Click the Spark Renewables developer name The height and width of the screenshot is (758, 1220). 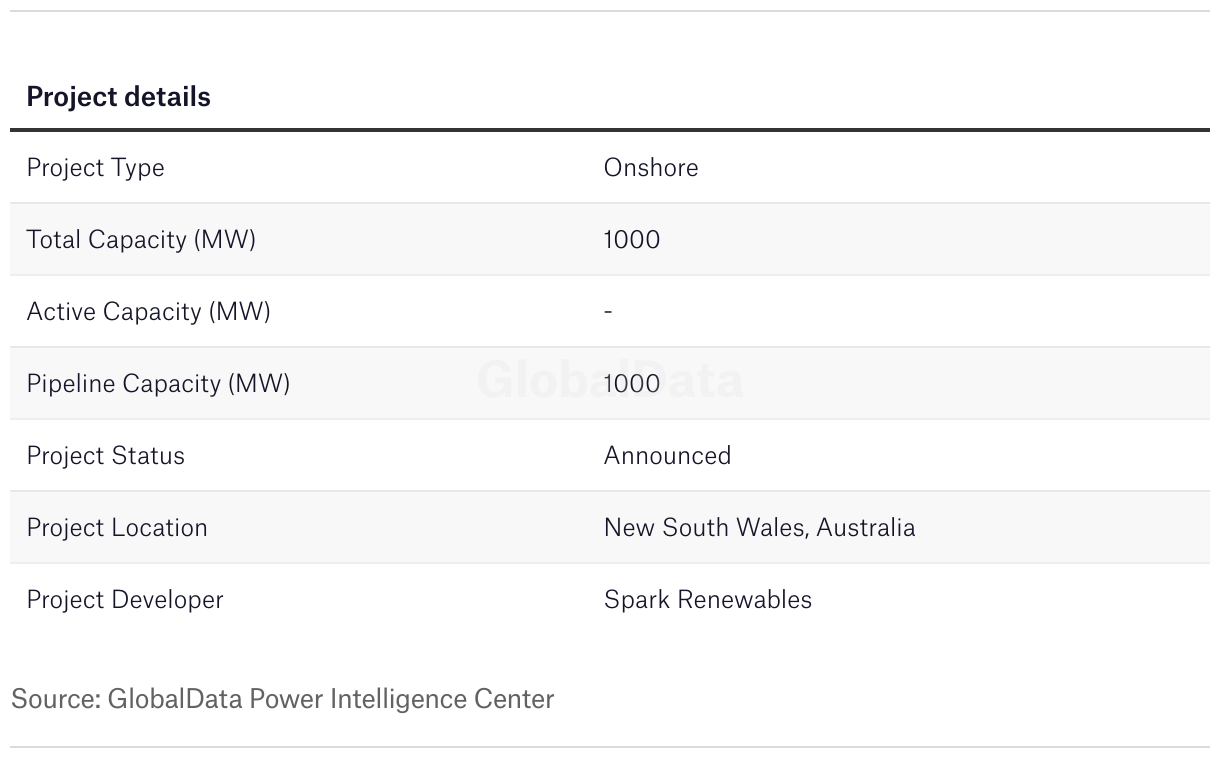tap(708, 599)
